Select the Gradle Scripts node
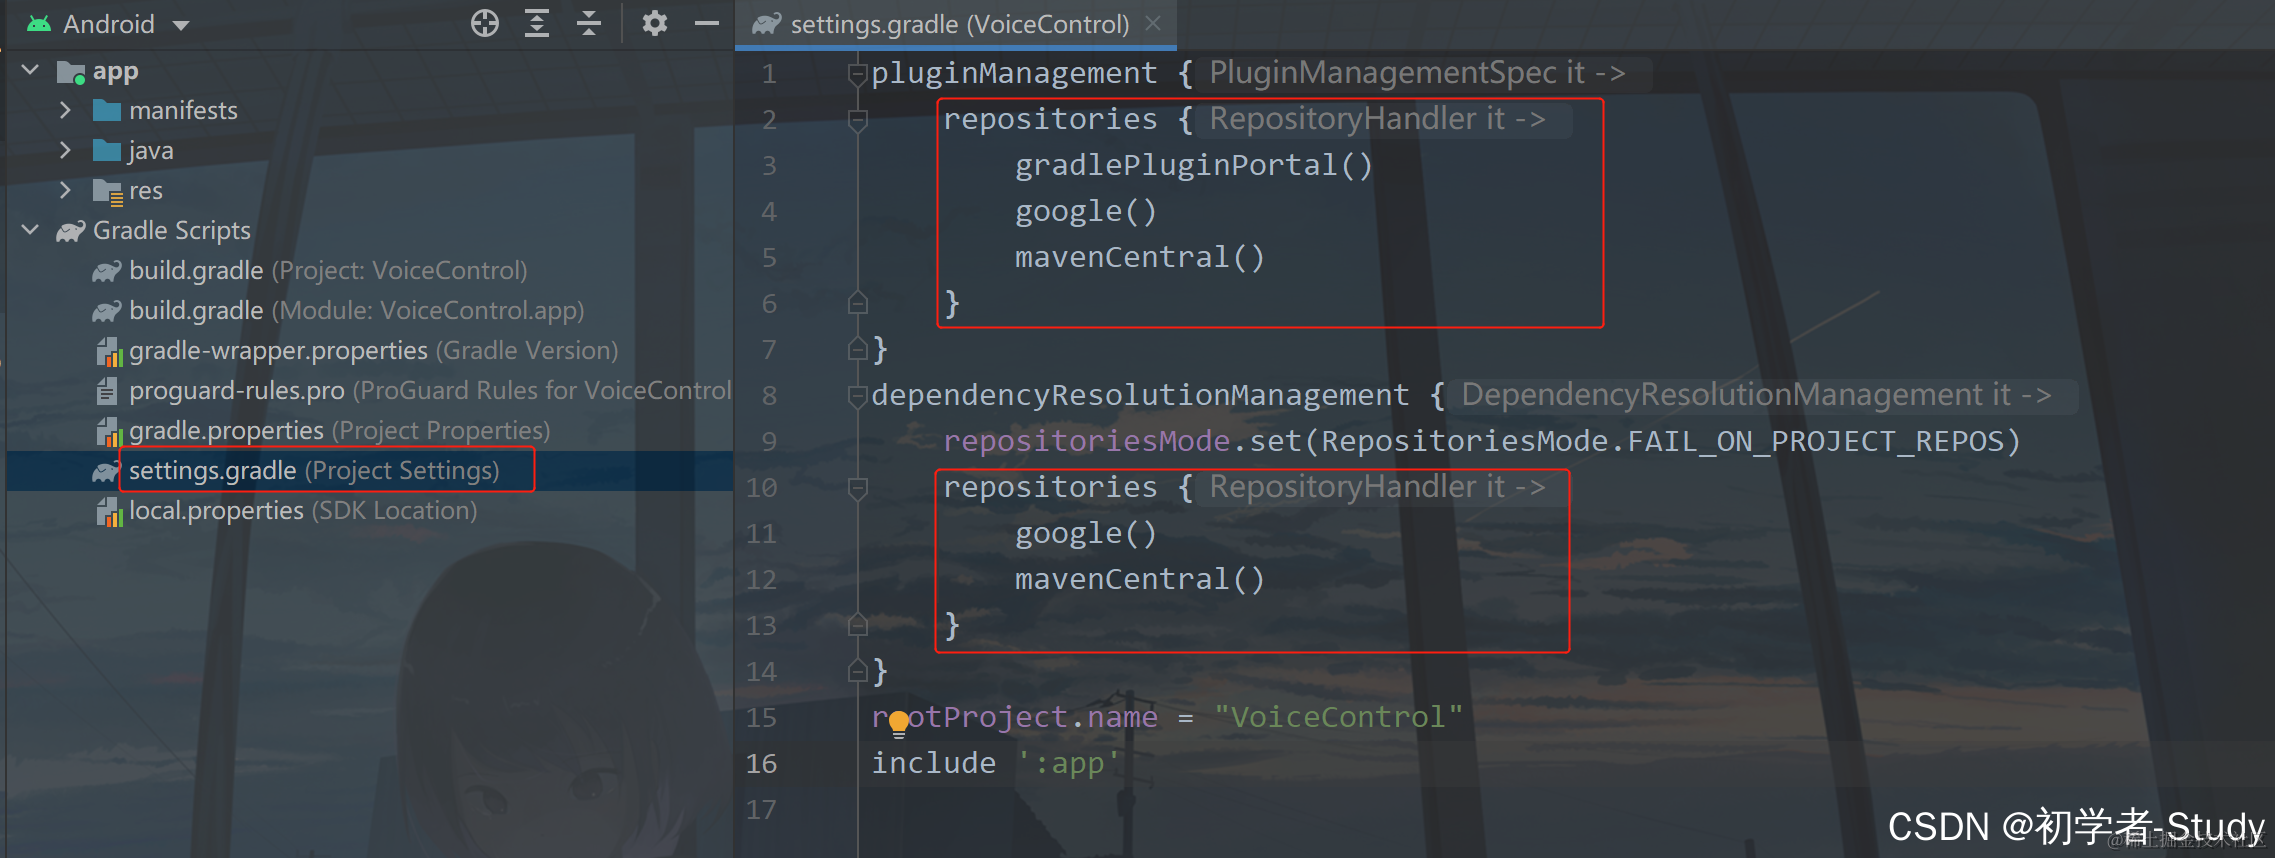The width and height of the screenshot is (2275, 858). [171, 231]
